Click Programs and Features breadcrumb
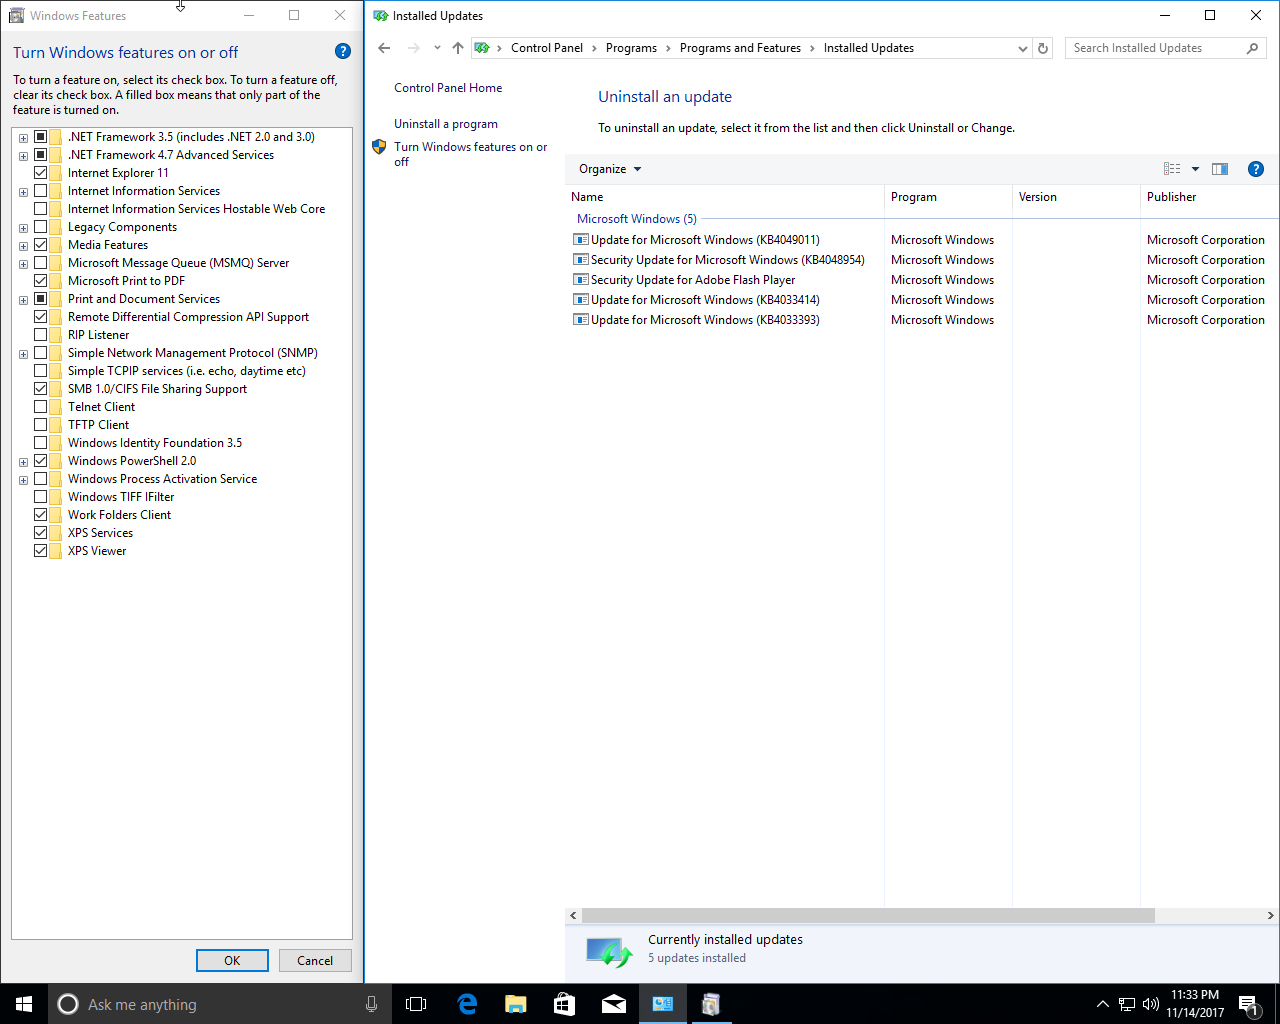 (x=740, y=48)
